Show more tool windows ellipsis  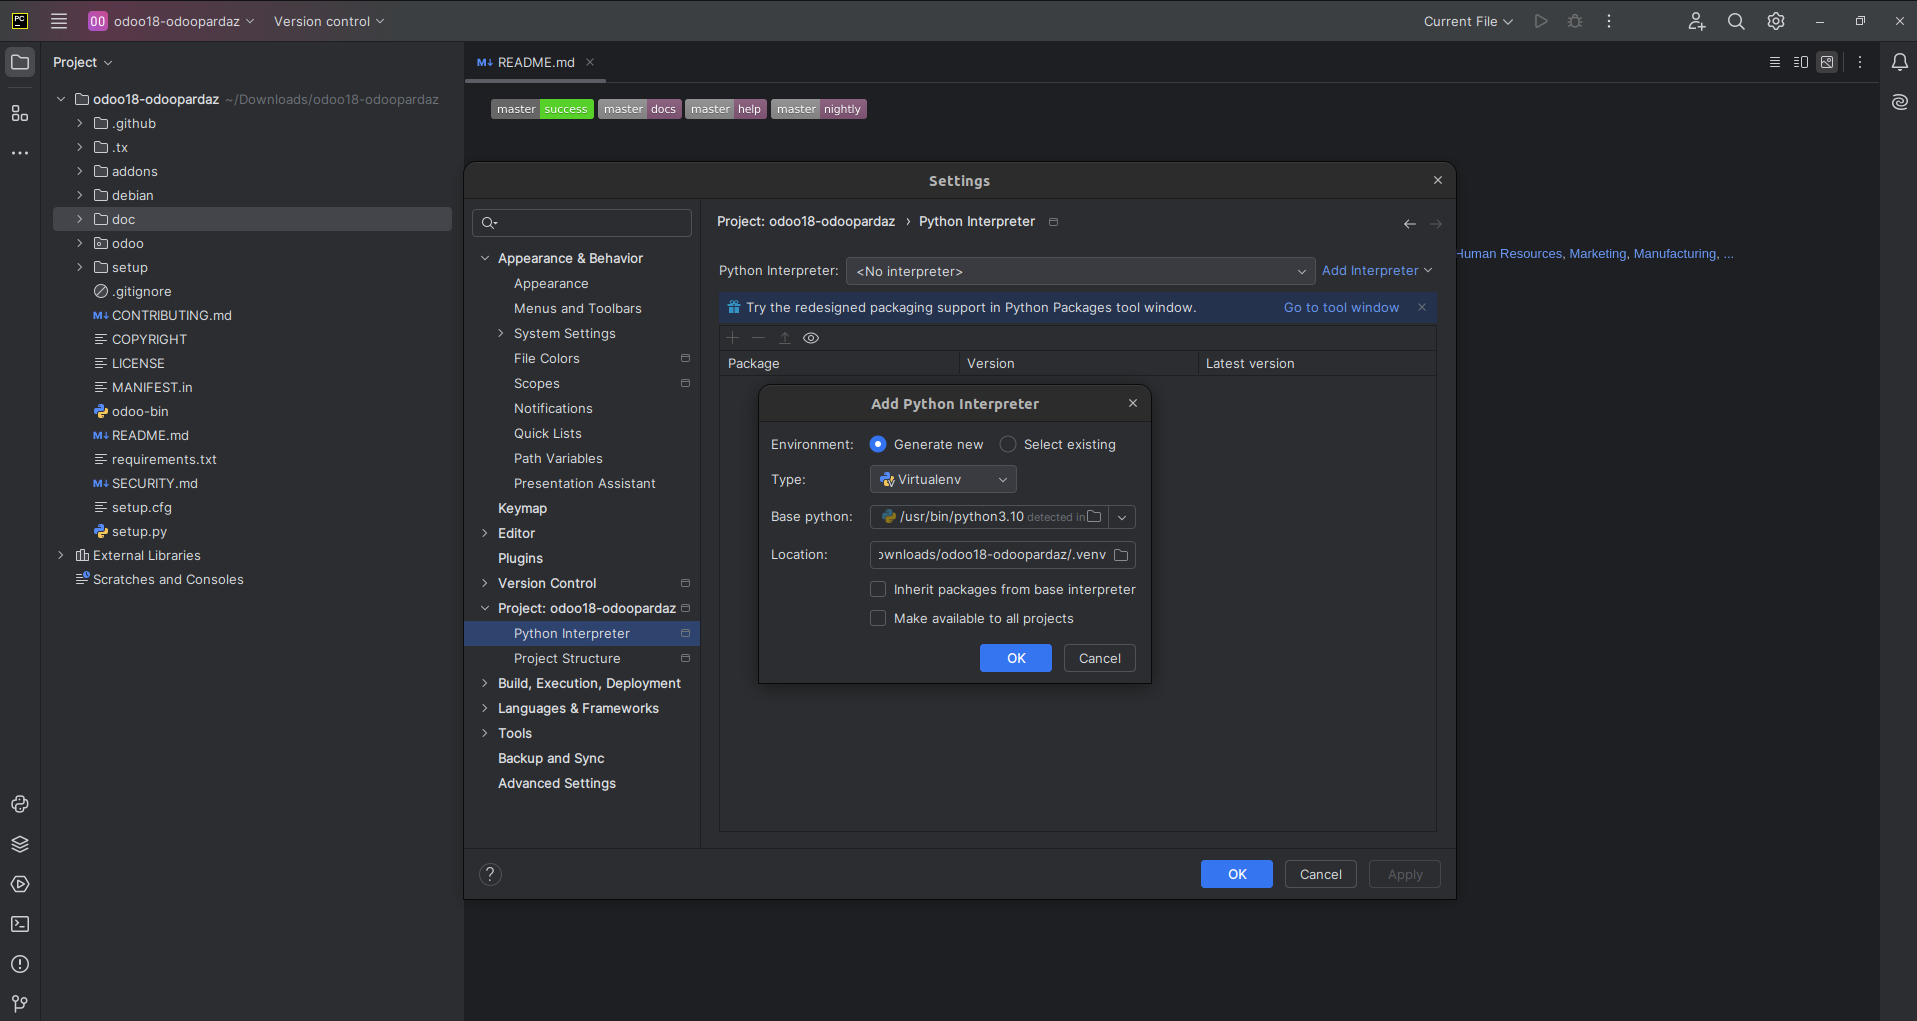tap(20, 153)
